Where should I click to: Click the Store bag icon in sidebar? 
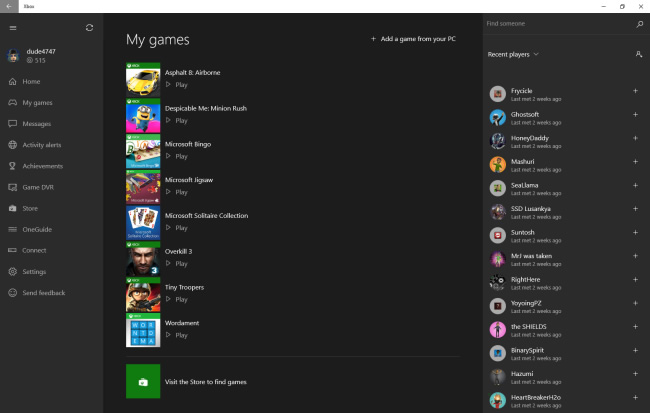click(x=13, y=208)
